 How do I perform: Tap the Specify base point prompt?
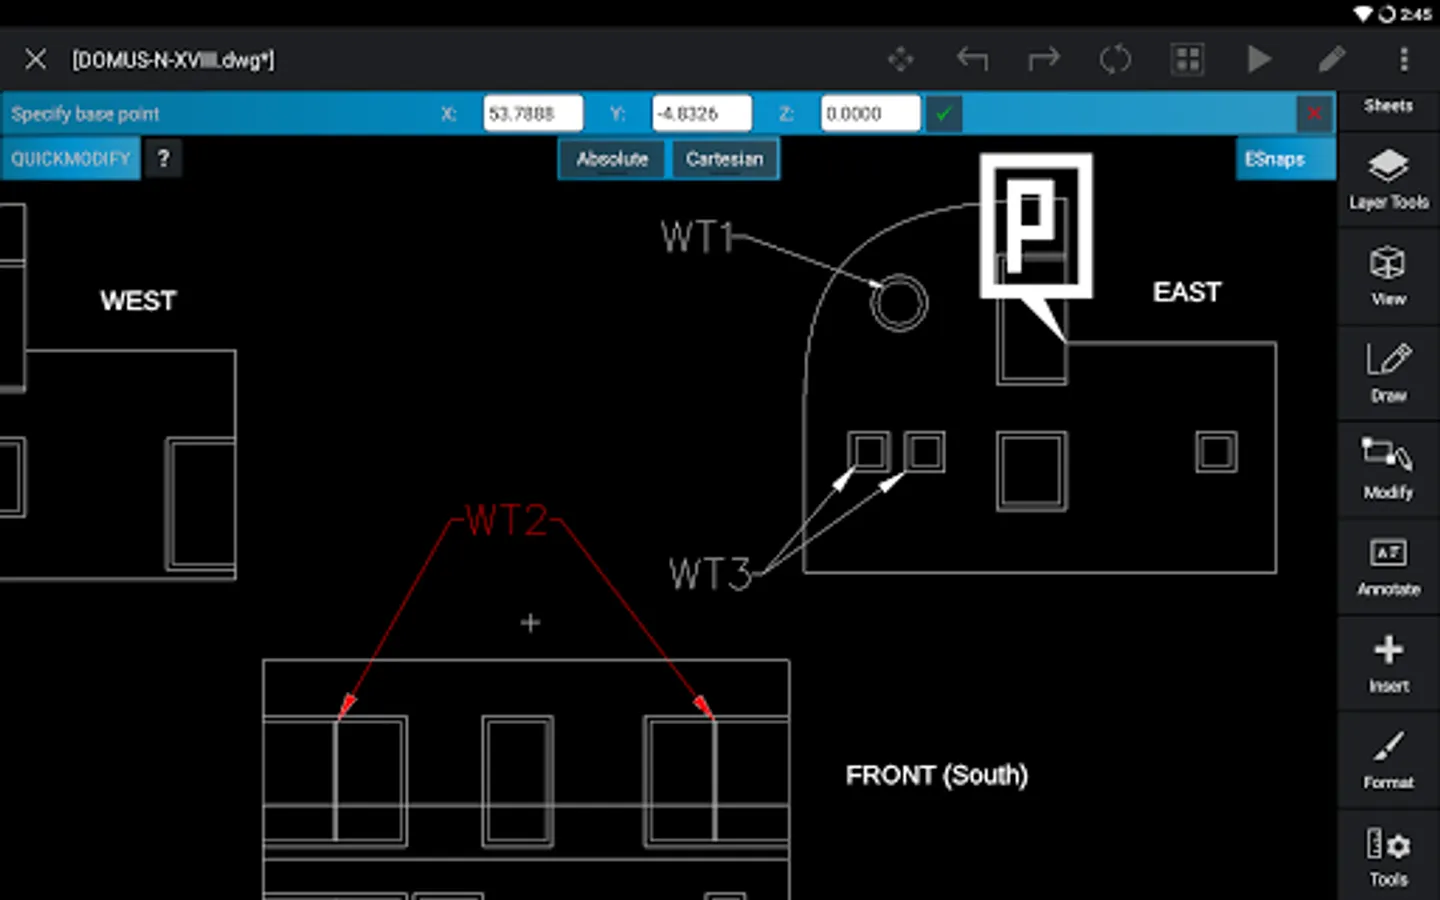[85, 114]
